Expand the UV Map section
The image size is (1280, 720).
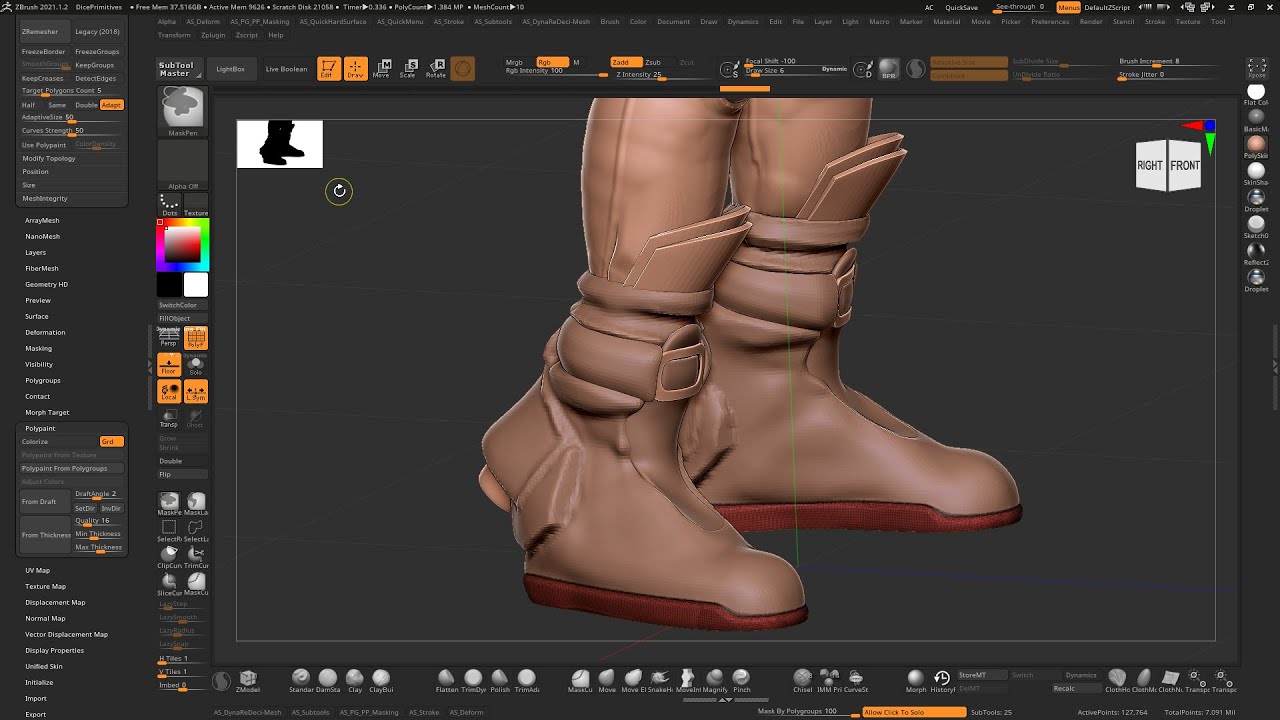coord(38,570)
